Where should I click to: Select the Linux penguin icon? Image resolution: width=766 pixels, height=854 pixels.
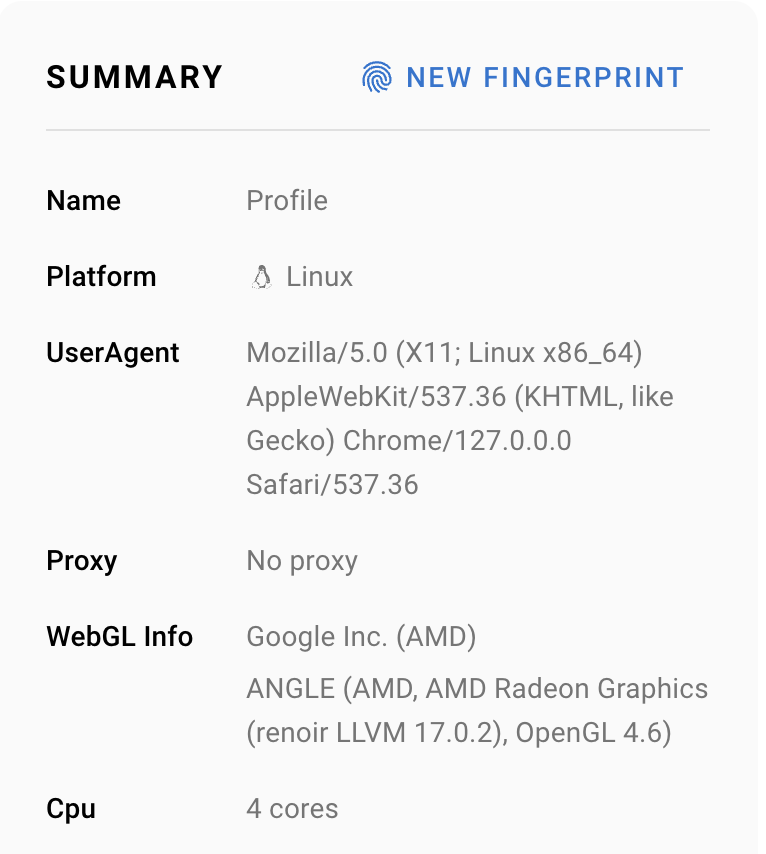(262, 276)
